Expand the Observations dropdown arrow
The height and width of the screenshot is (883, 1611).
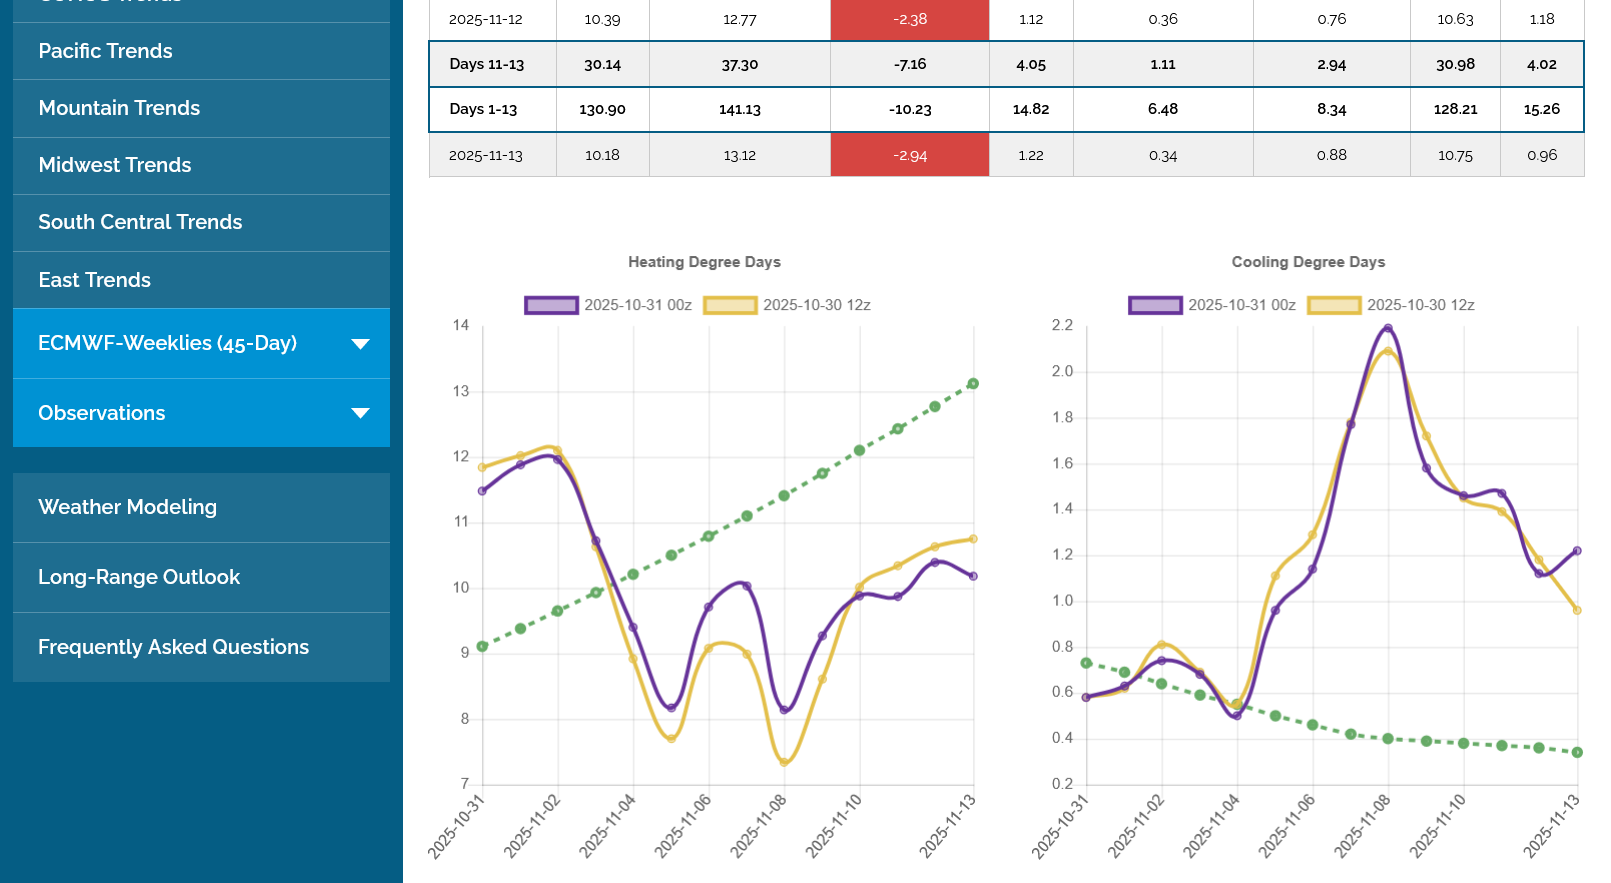click(x=360, y=413)
